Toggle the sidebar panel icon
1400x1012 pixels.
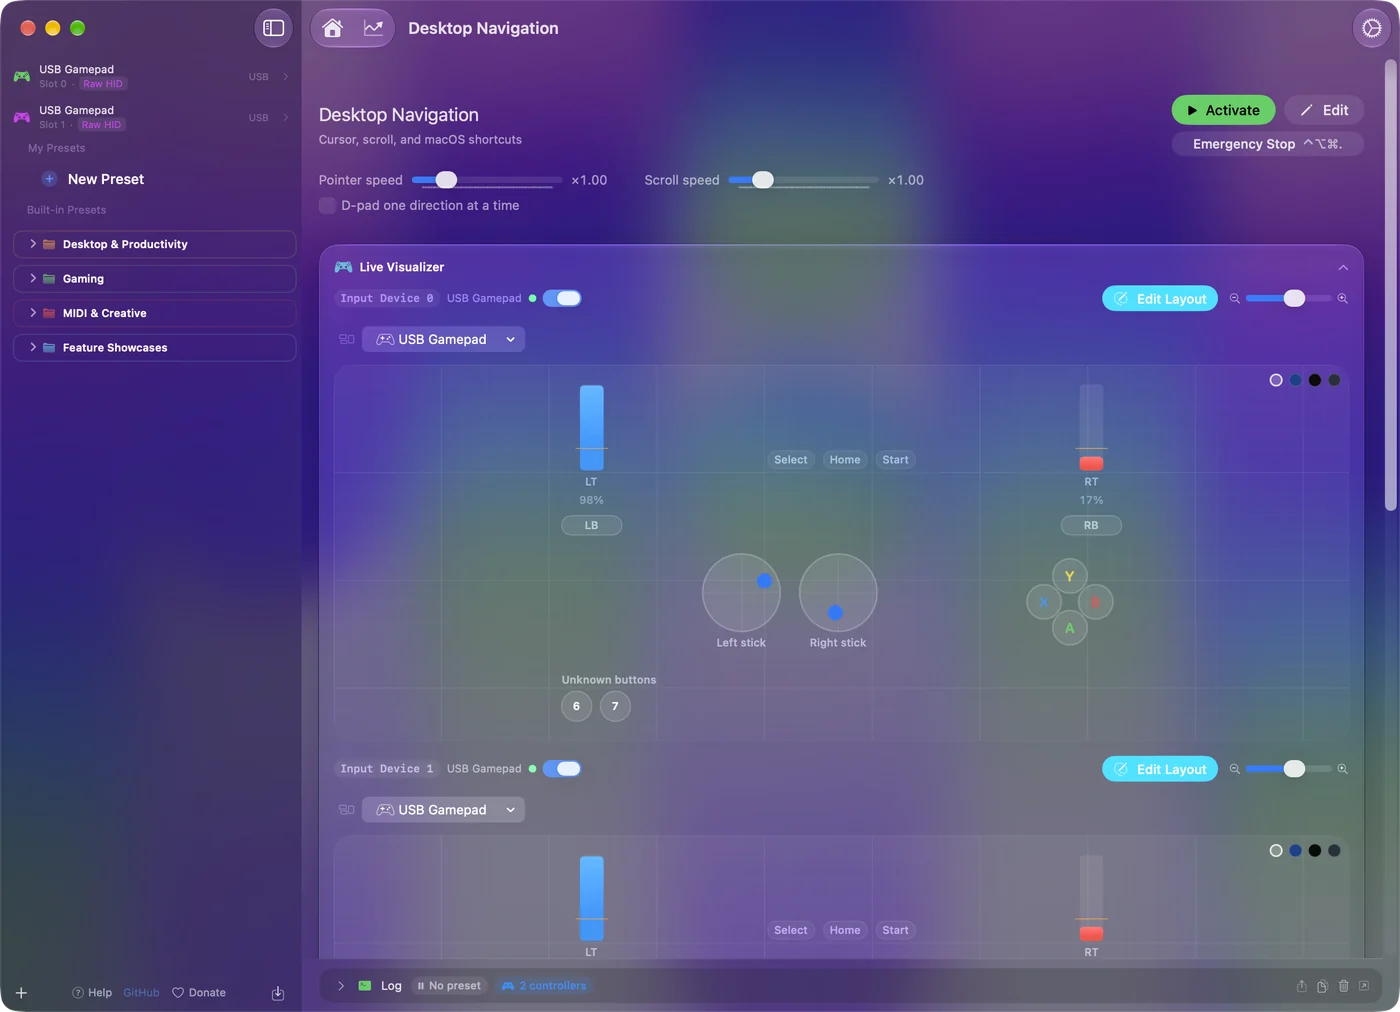tap(273, 28)
